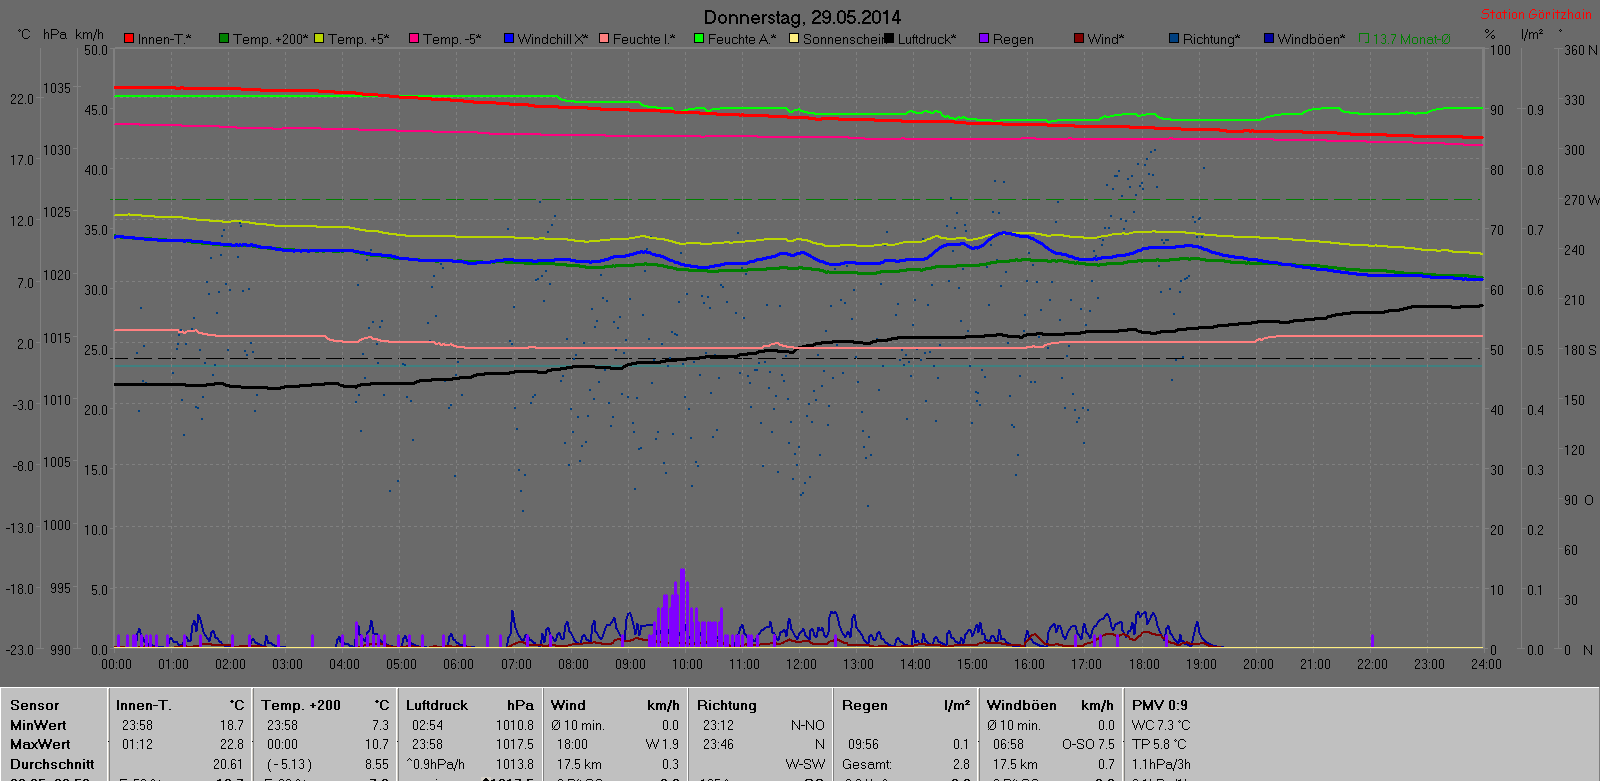Click the Gesamt: rain total label
Image resolution: width=1600 pixels, height=781 pixels.
pos(867,764)
